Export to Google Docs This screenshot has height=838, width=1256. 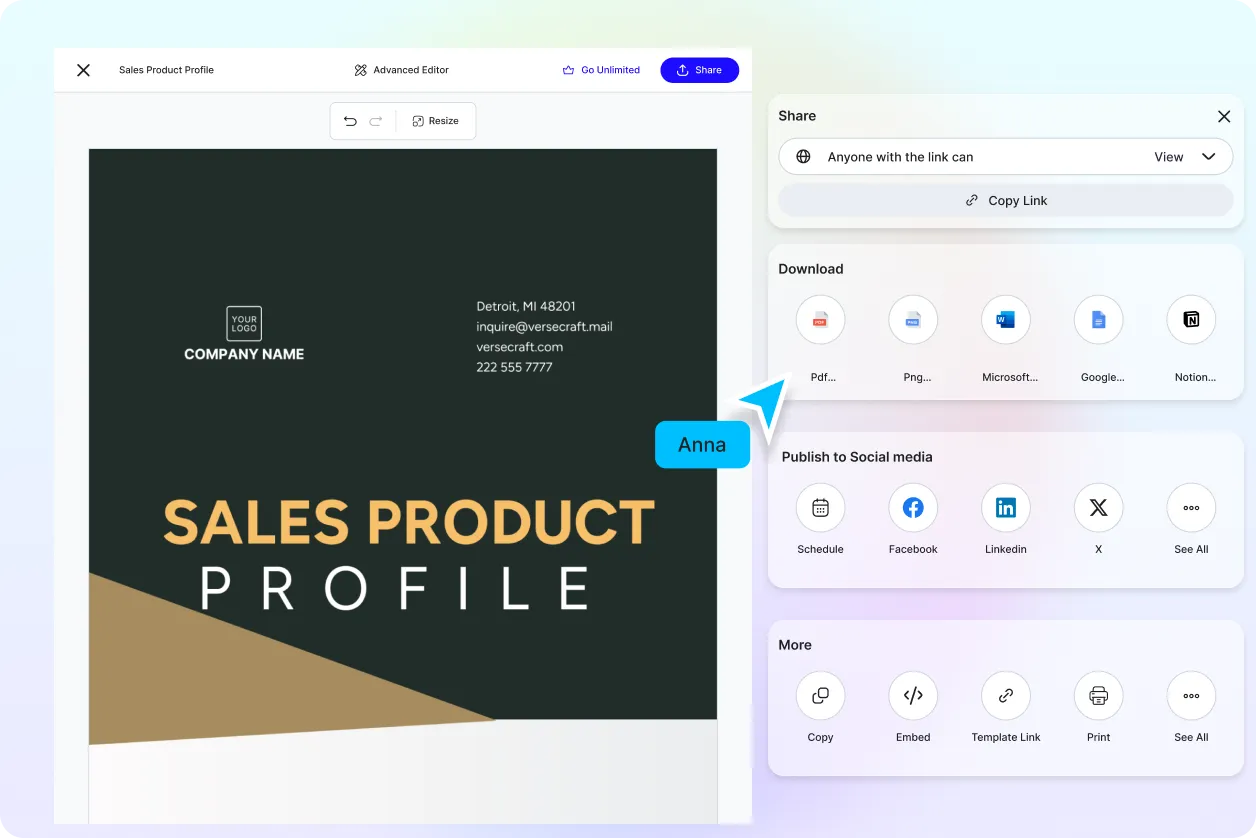pyautogui.click(x=1098, y=320)
